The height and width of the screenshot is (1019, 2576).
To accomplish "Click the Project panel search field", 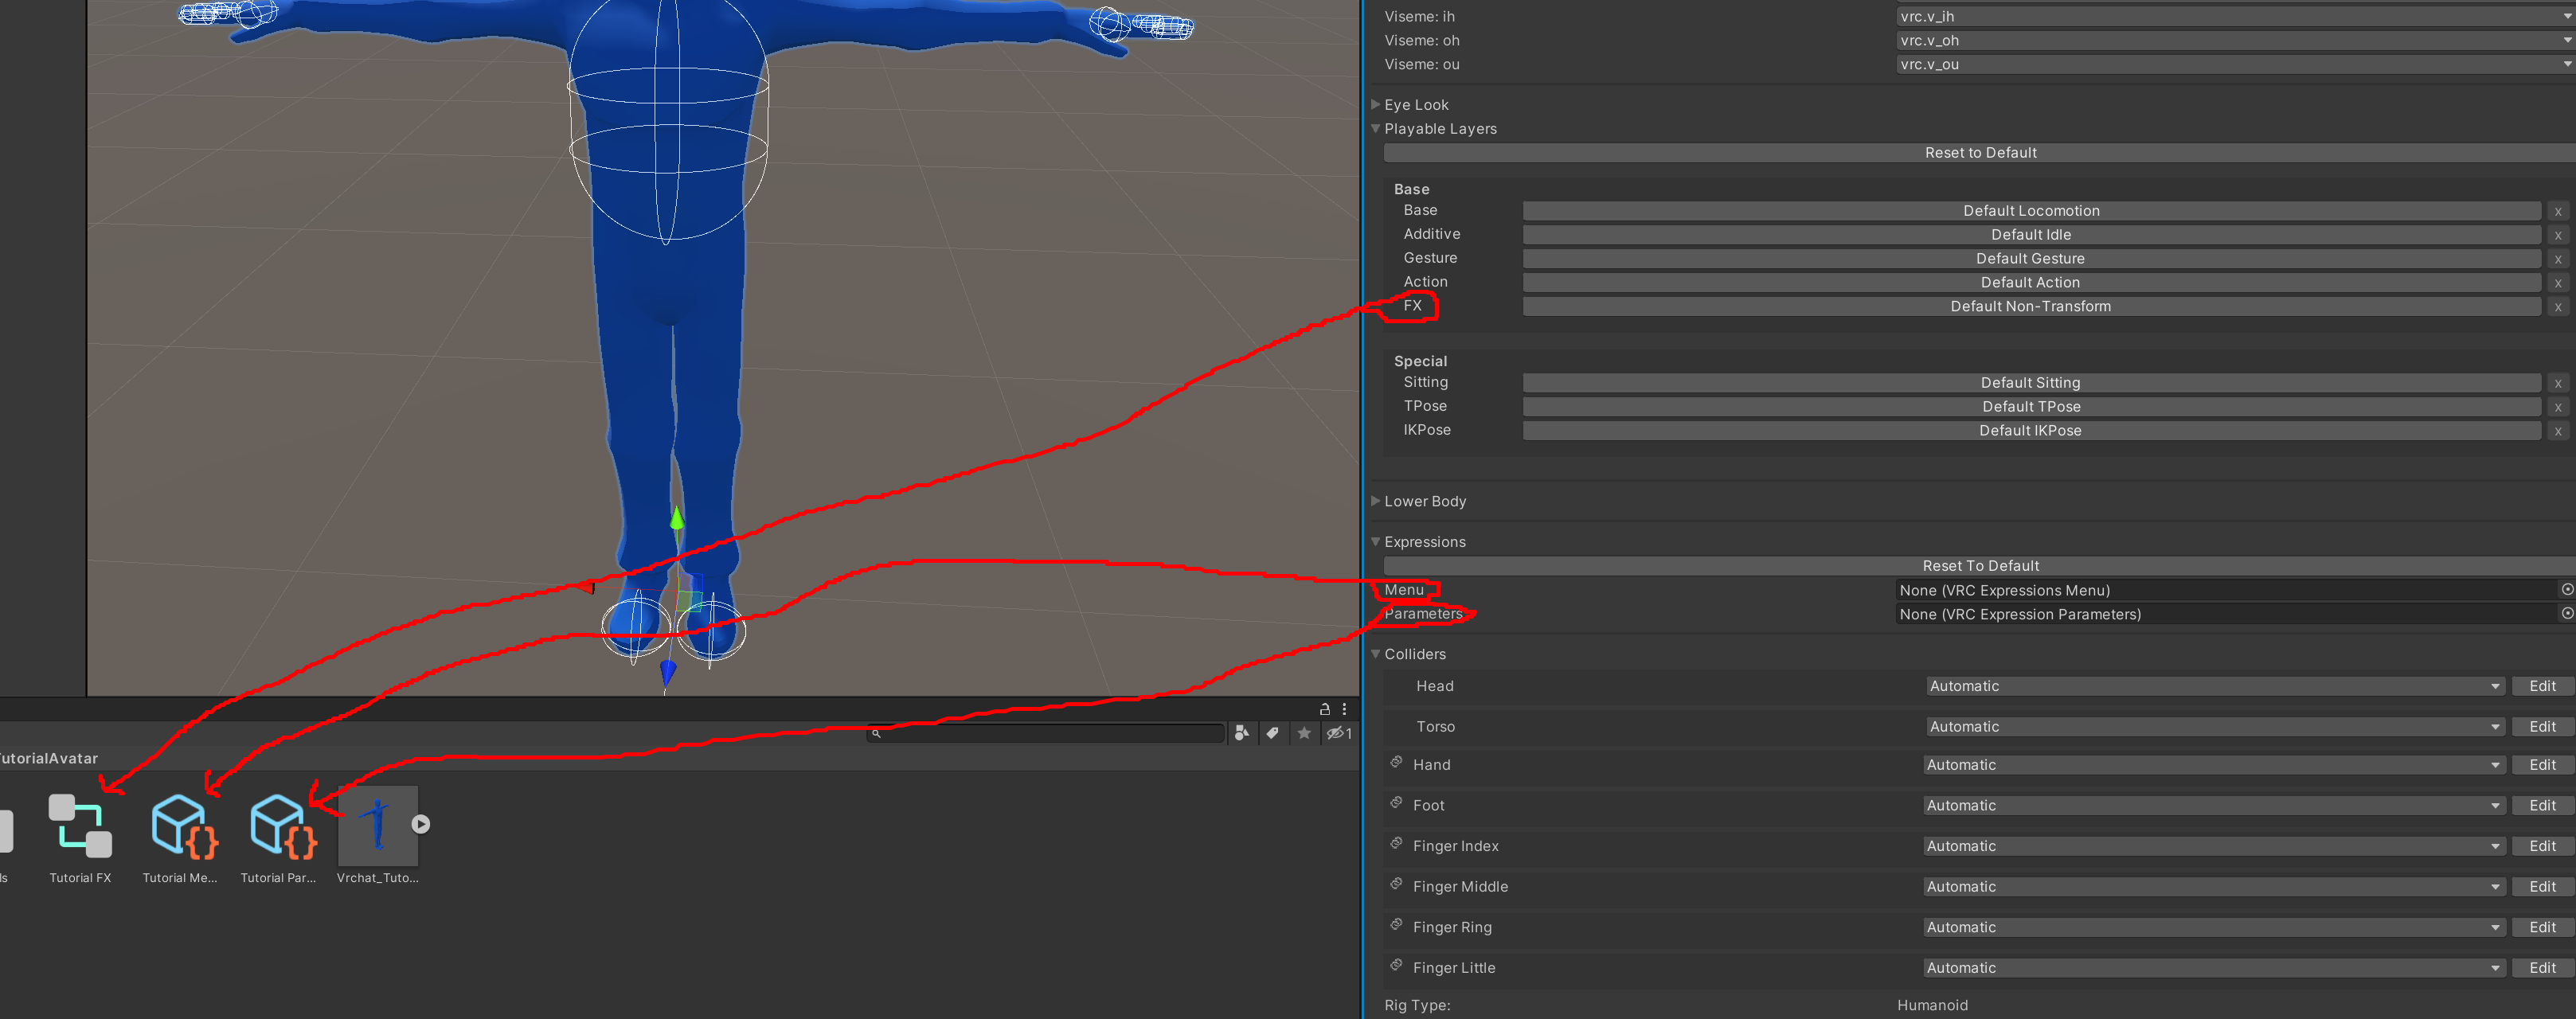I will tap(1050, 733).
